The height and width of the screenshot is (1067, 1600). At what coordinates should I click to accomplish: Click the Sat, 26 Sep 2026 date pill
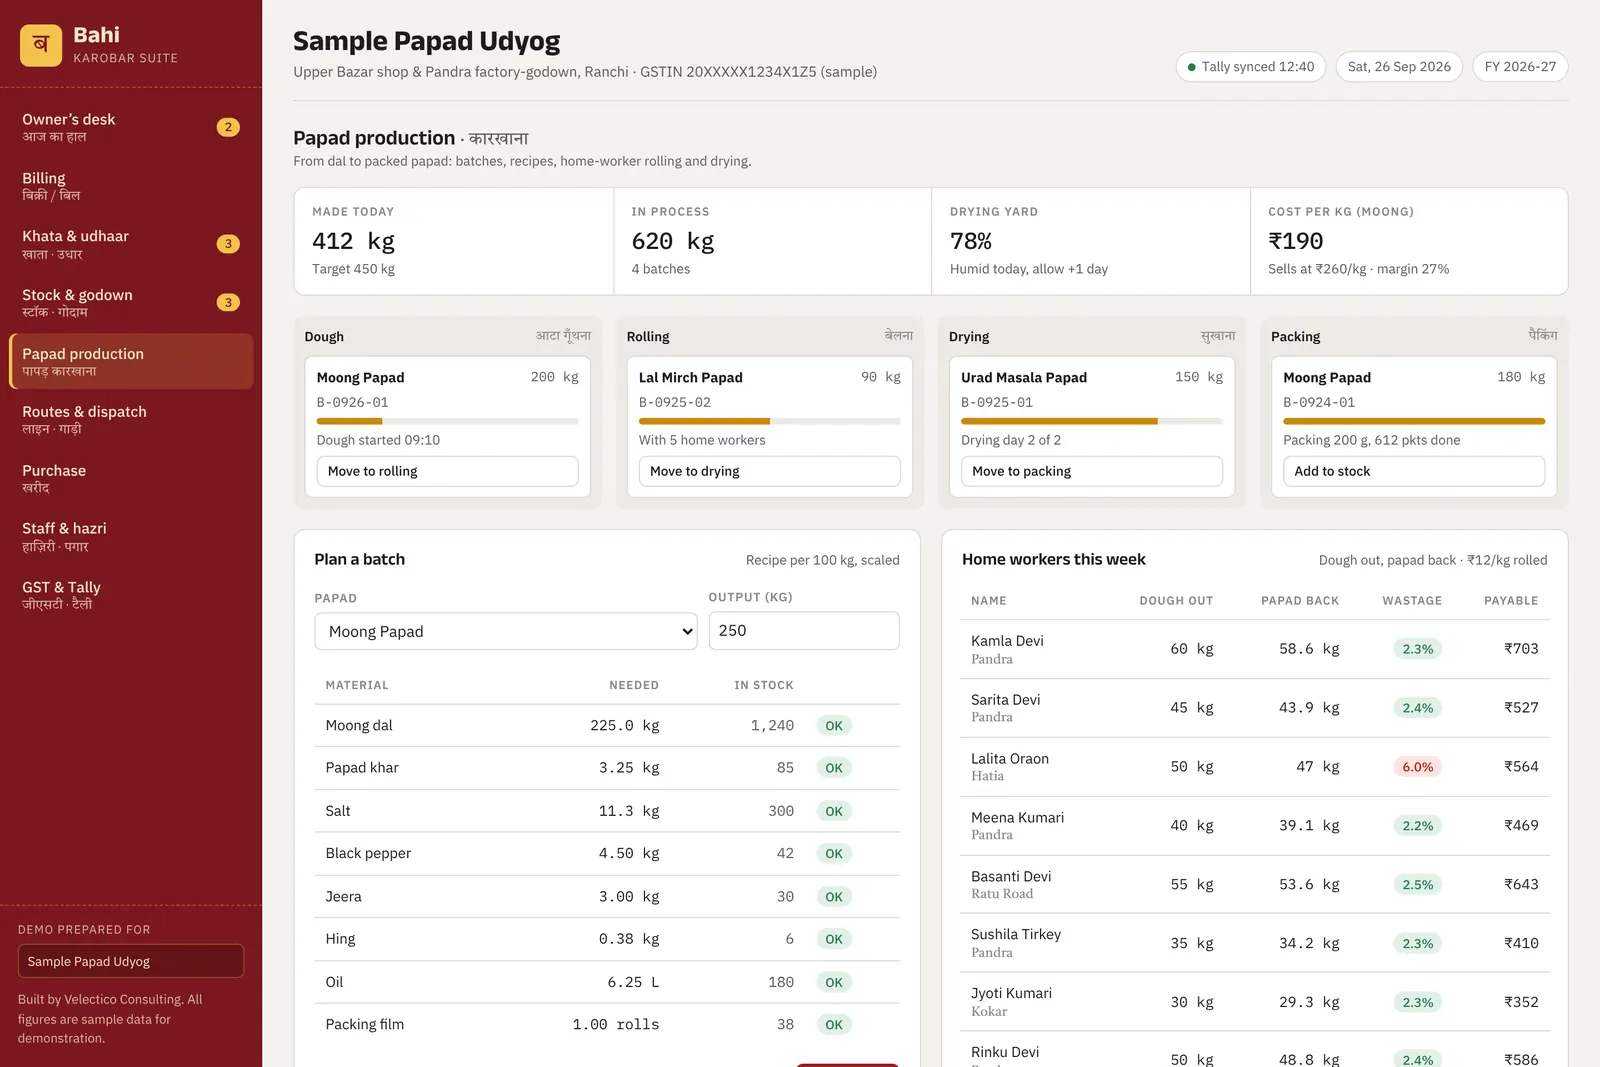(x=1399, y=67)
